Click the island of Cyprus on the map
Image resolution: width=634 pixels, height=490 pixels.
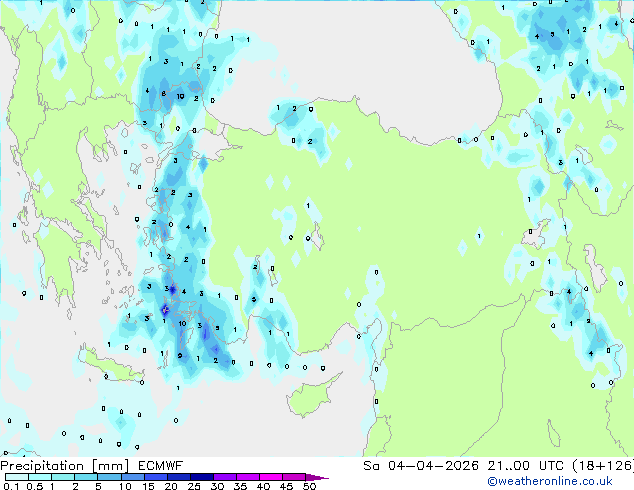tap(311, 398)
